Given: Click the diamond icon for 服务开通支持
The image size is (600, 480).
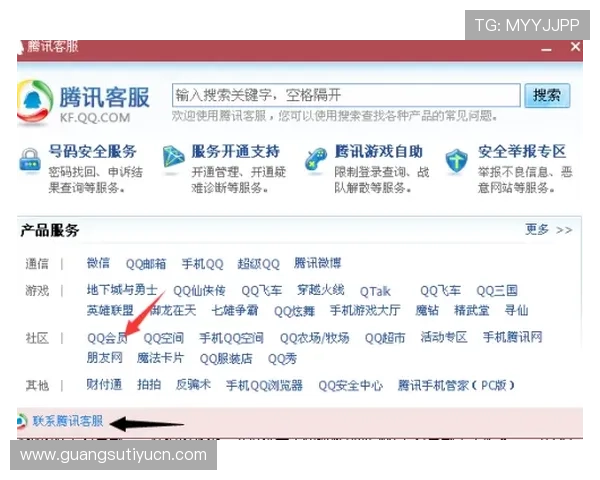Looking at the screenshot, I should (x=173, y=157).
